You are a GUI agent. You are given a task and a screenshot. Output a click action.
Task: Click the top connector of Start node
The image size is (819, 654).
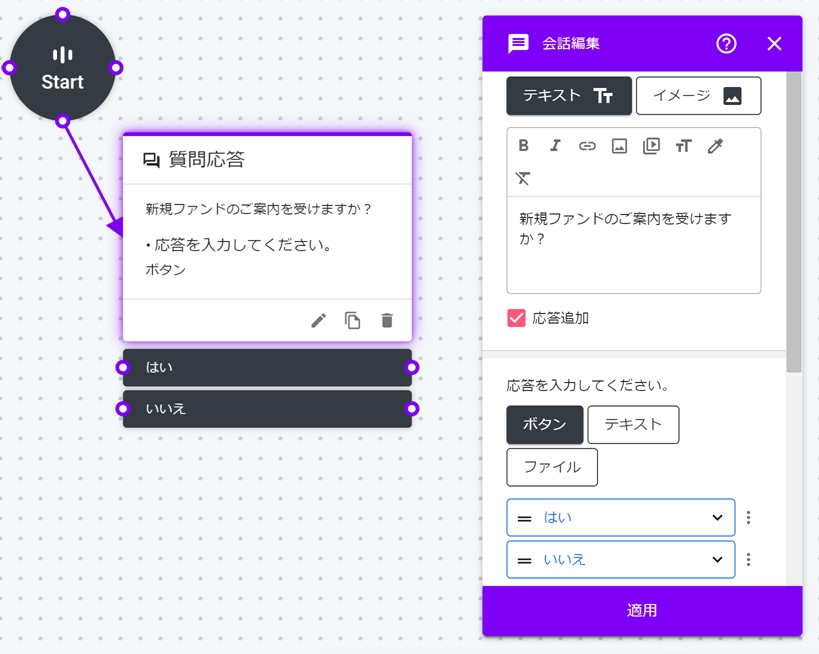coord(63,14)
